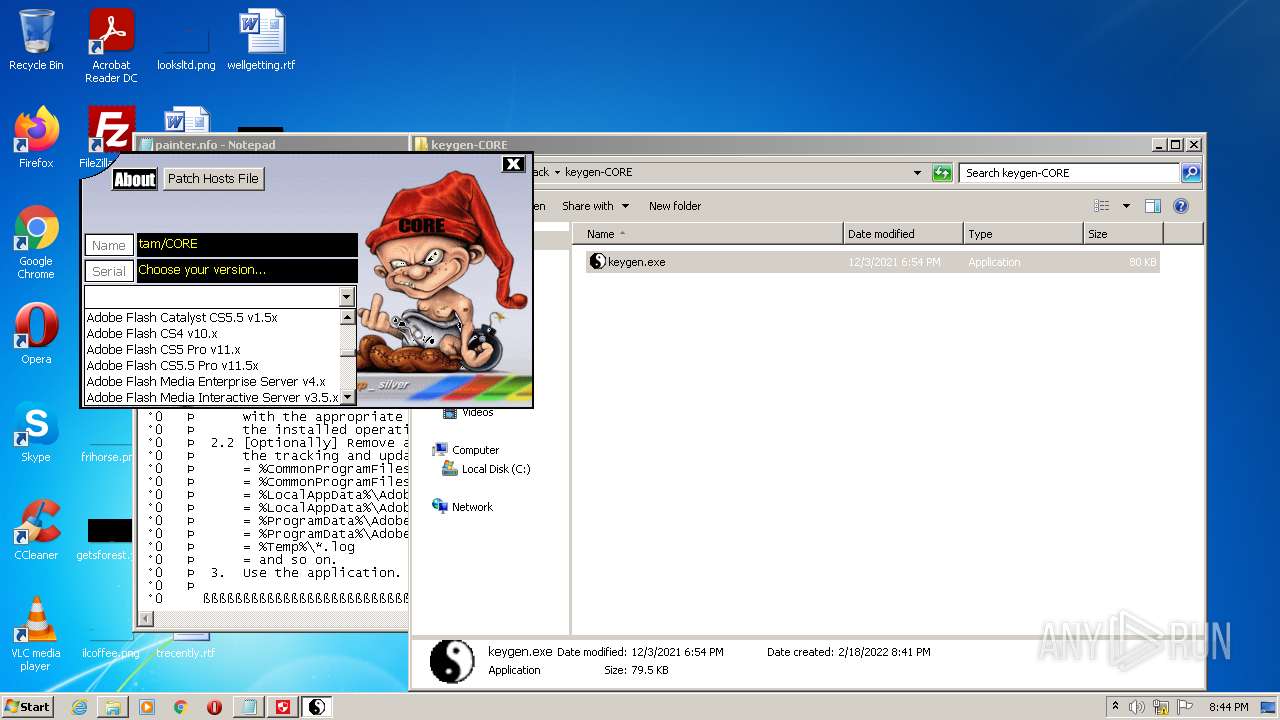
Task: Open the address bar history dropdown
Action: coord(917,173)
